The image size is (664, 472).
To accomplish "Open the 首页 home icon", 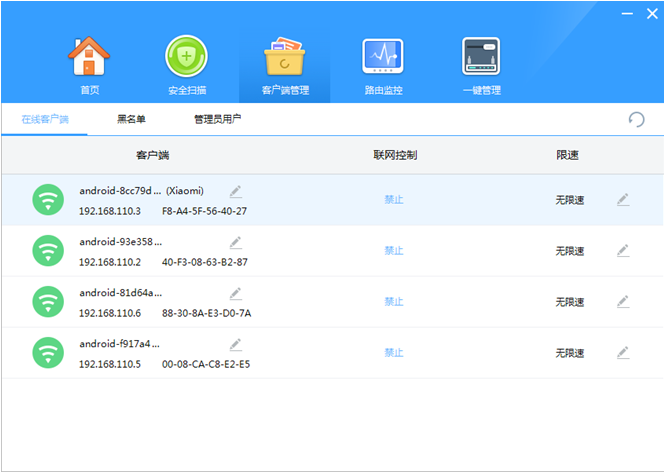I will 90,60.
